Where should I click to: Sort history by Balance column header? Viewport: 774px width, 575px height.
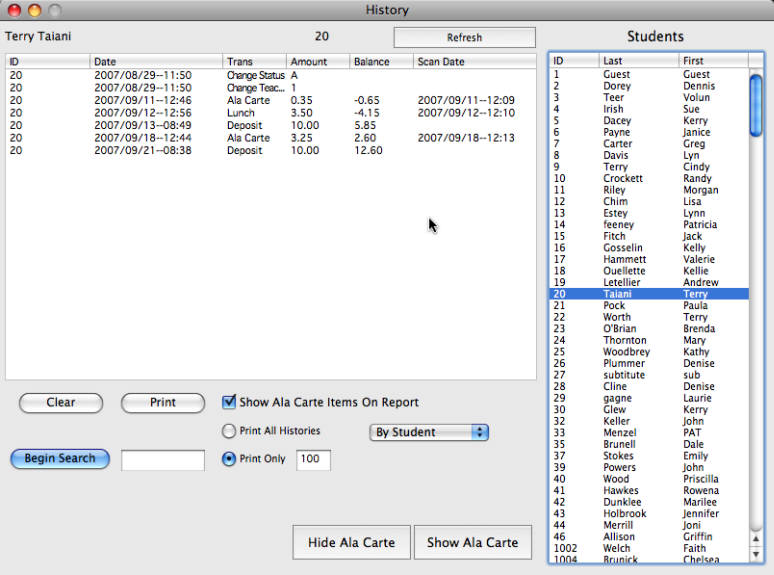[382, 62]
